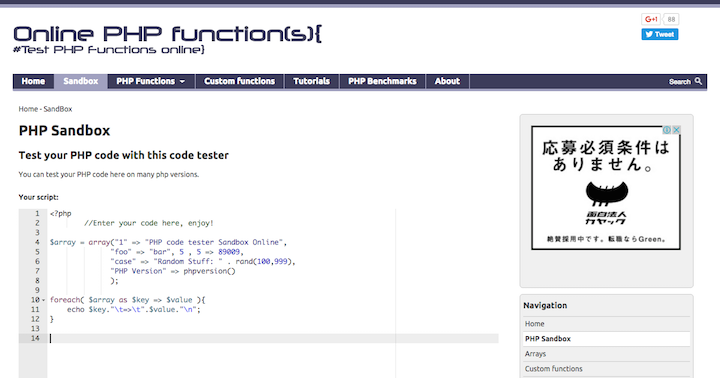Collapse the foreach block fold arrow

tap(44, 300)
